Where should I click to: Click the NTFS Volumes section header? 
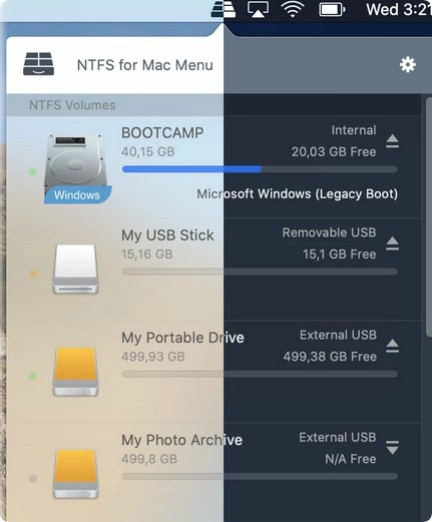(72, 105)
